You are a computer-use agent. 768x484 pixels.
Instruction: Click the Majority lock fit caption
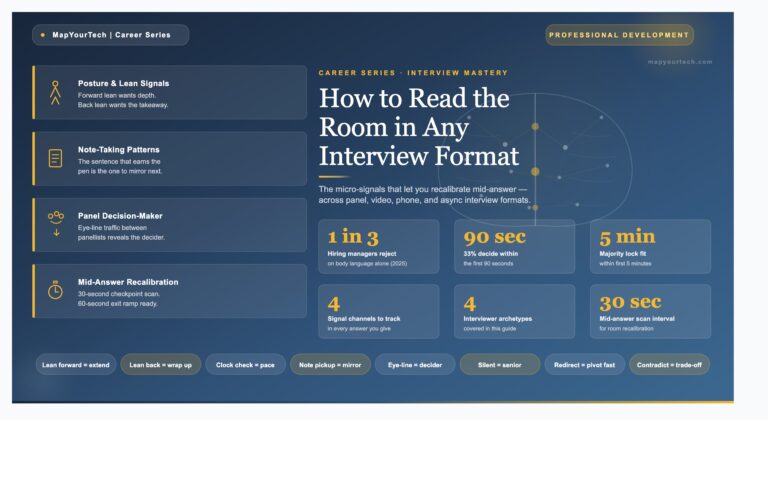click(623, 254)
